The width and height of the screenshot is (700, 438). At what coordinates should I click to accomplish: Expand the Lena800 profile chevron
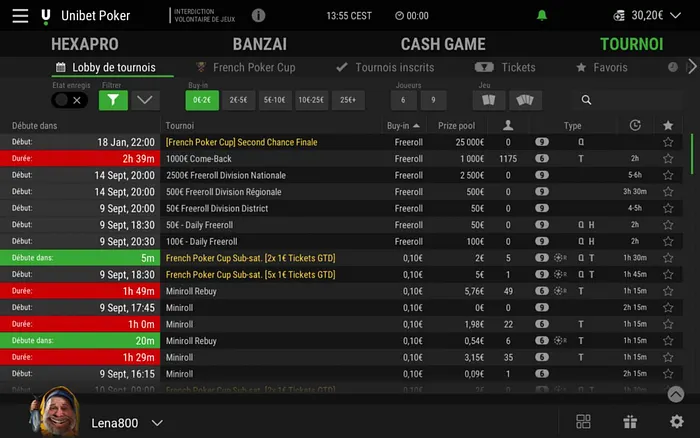click(157, 423)
